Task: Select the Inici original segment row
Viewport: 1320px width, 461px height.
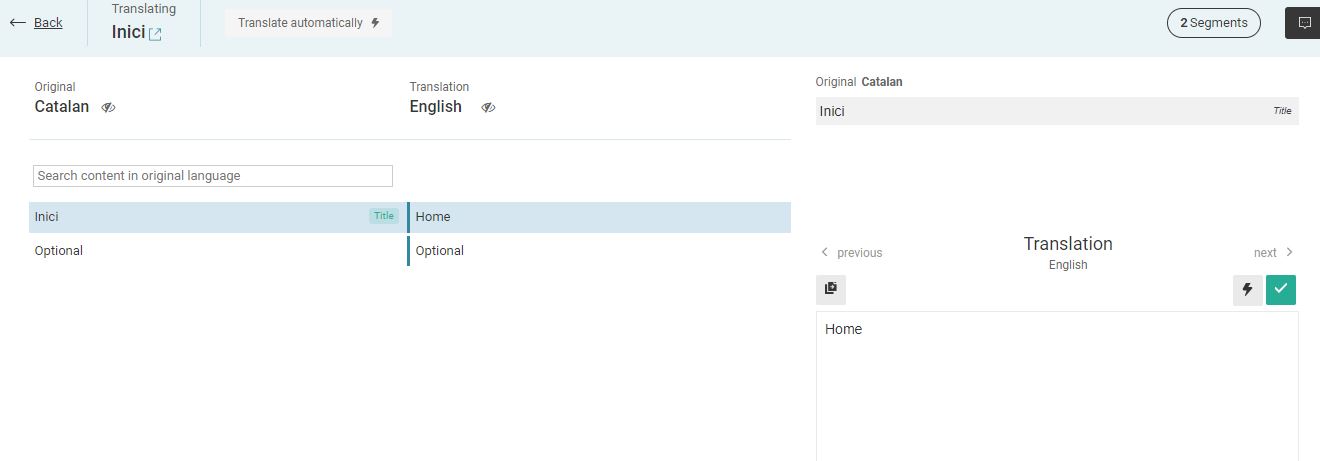Action: [x=217, y=217]
